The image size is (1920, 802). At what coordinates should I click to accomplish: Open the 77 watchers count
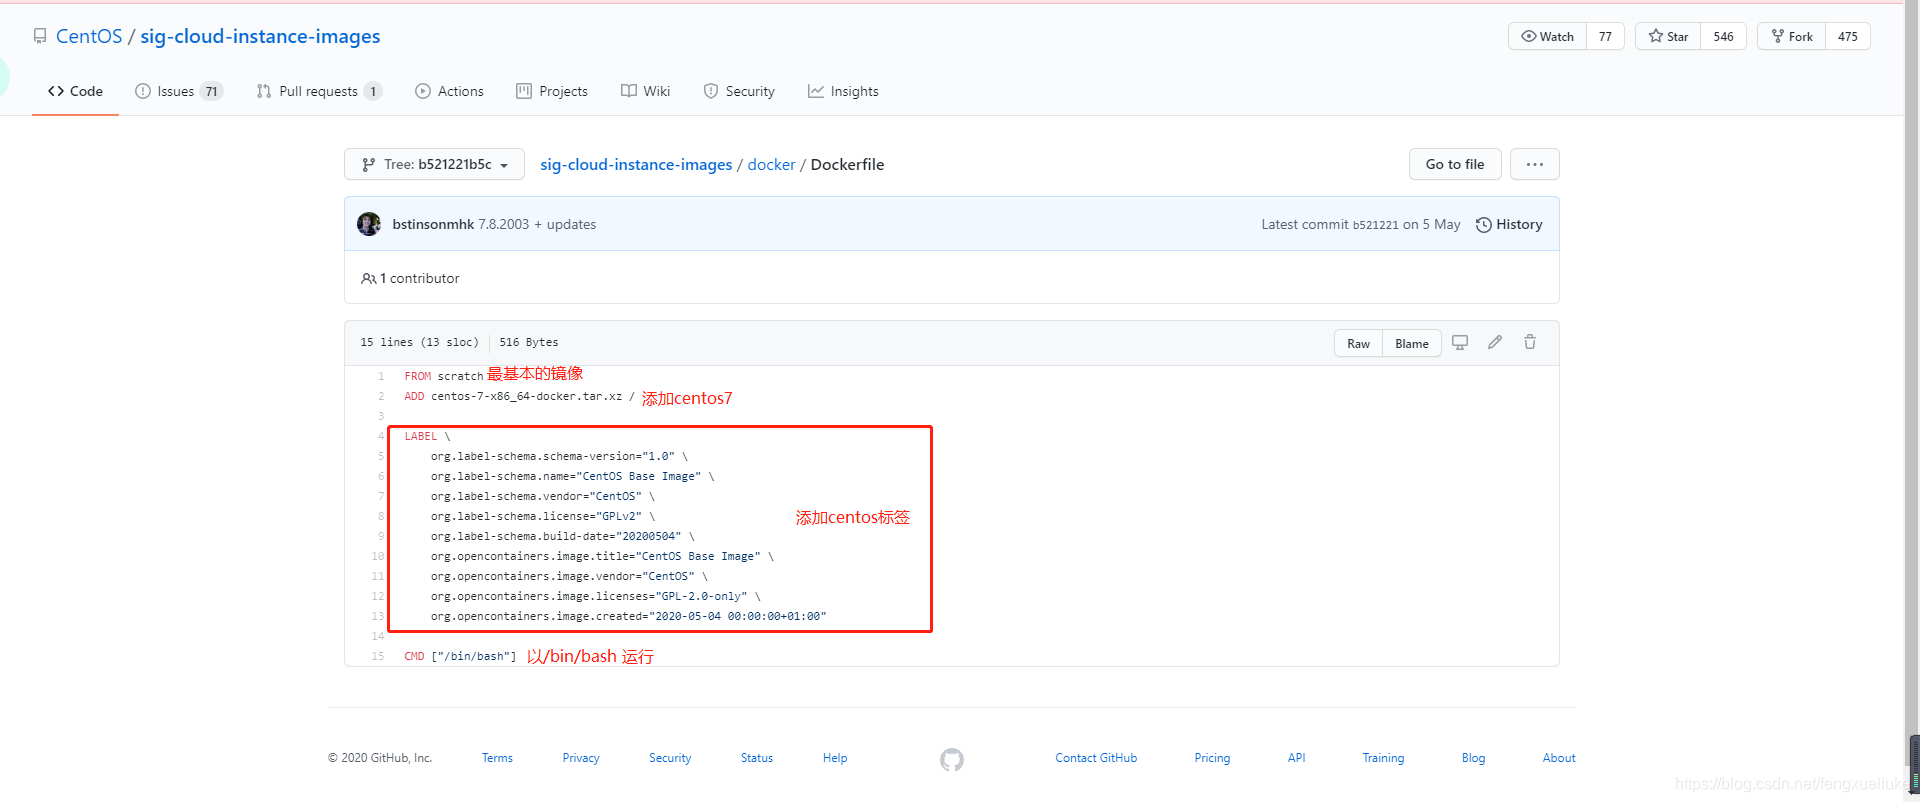tap(1605, 36)
